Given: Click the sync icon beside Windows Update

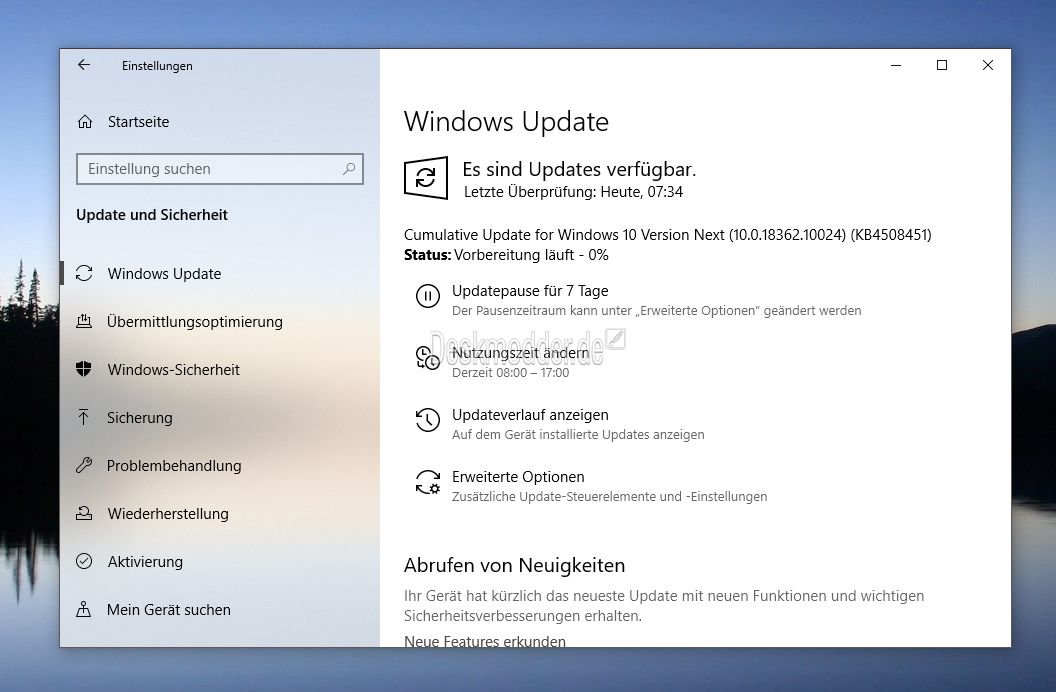Looking at the screenshot, I should click(84, 273).
